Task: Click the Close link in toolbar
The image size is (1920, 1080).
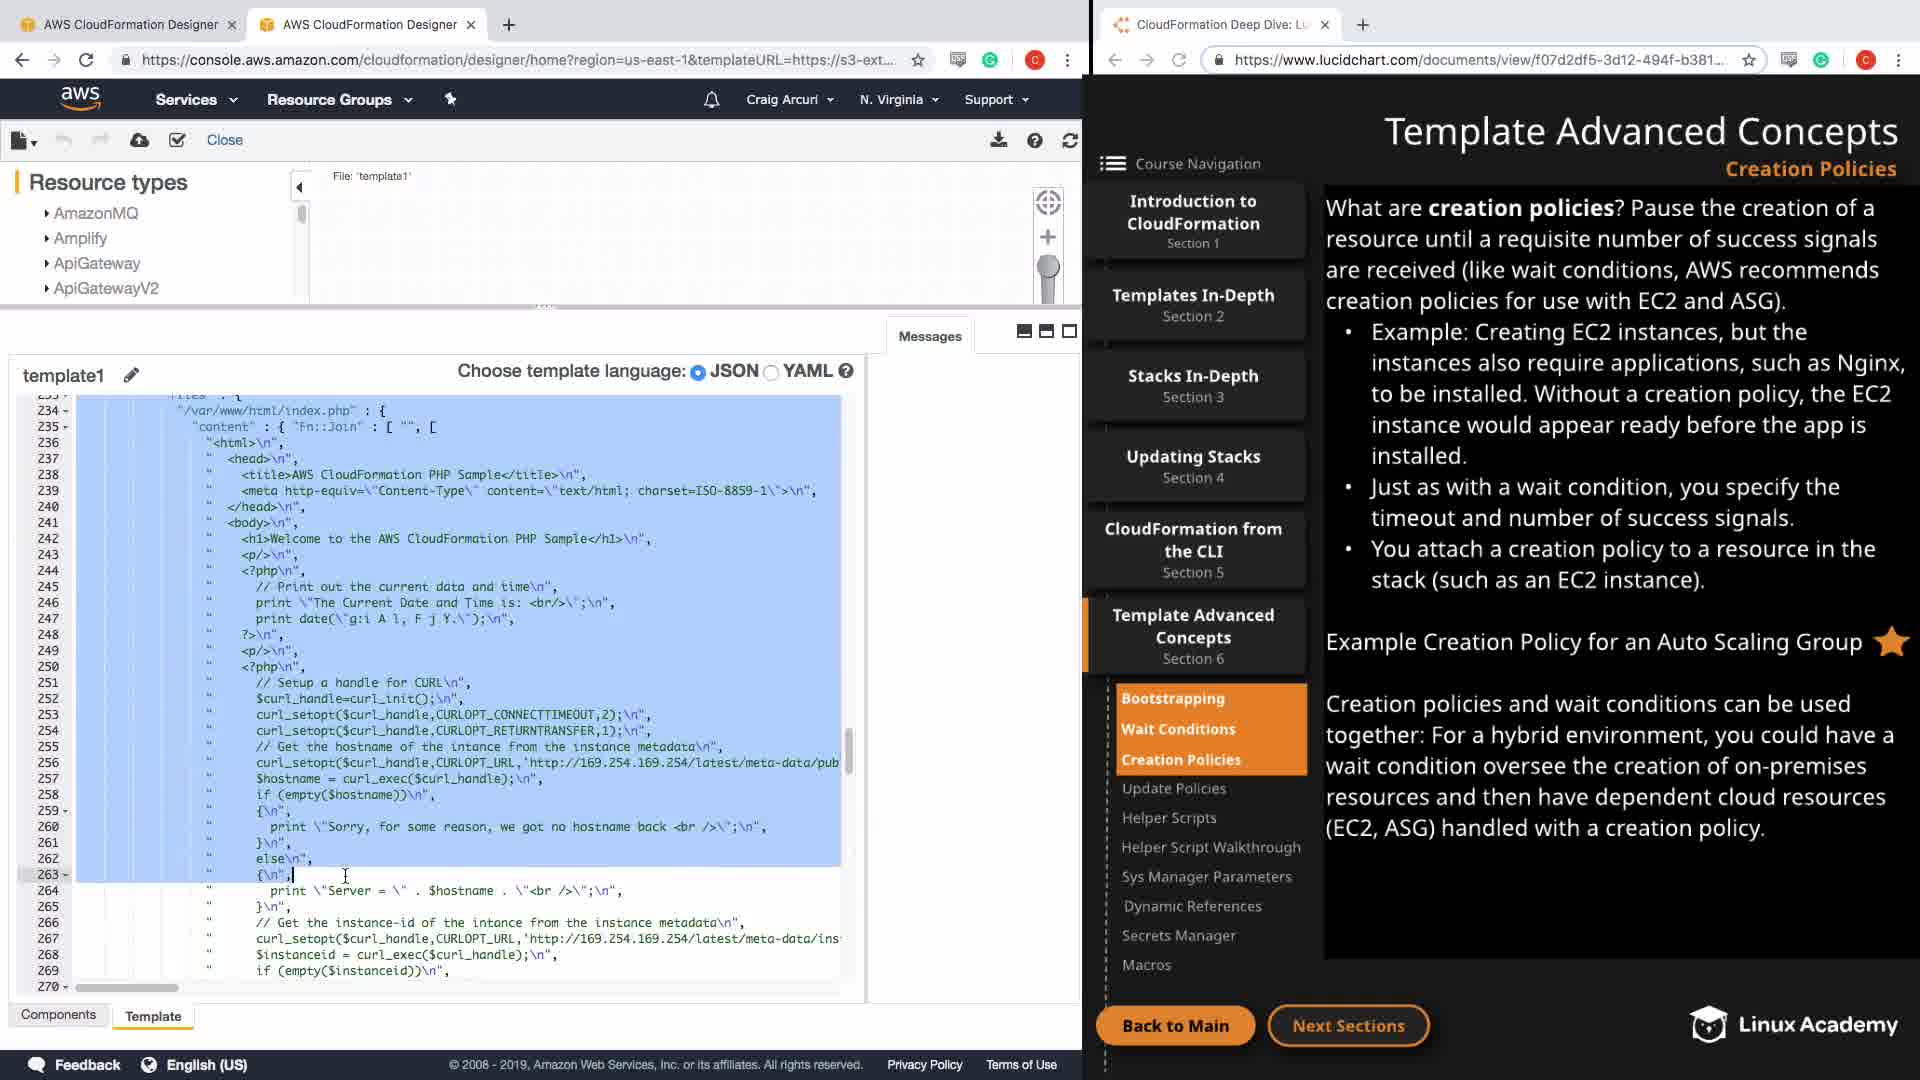Action: (224, 140)
